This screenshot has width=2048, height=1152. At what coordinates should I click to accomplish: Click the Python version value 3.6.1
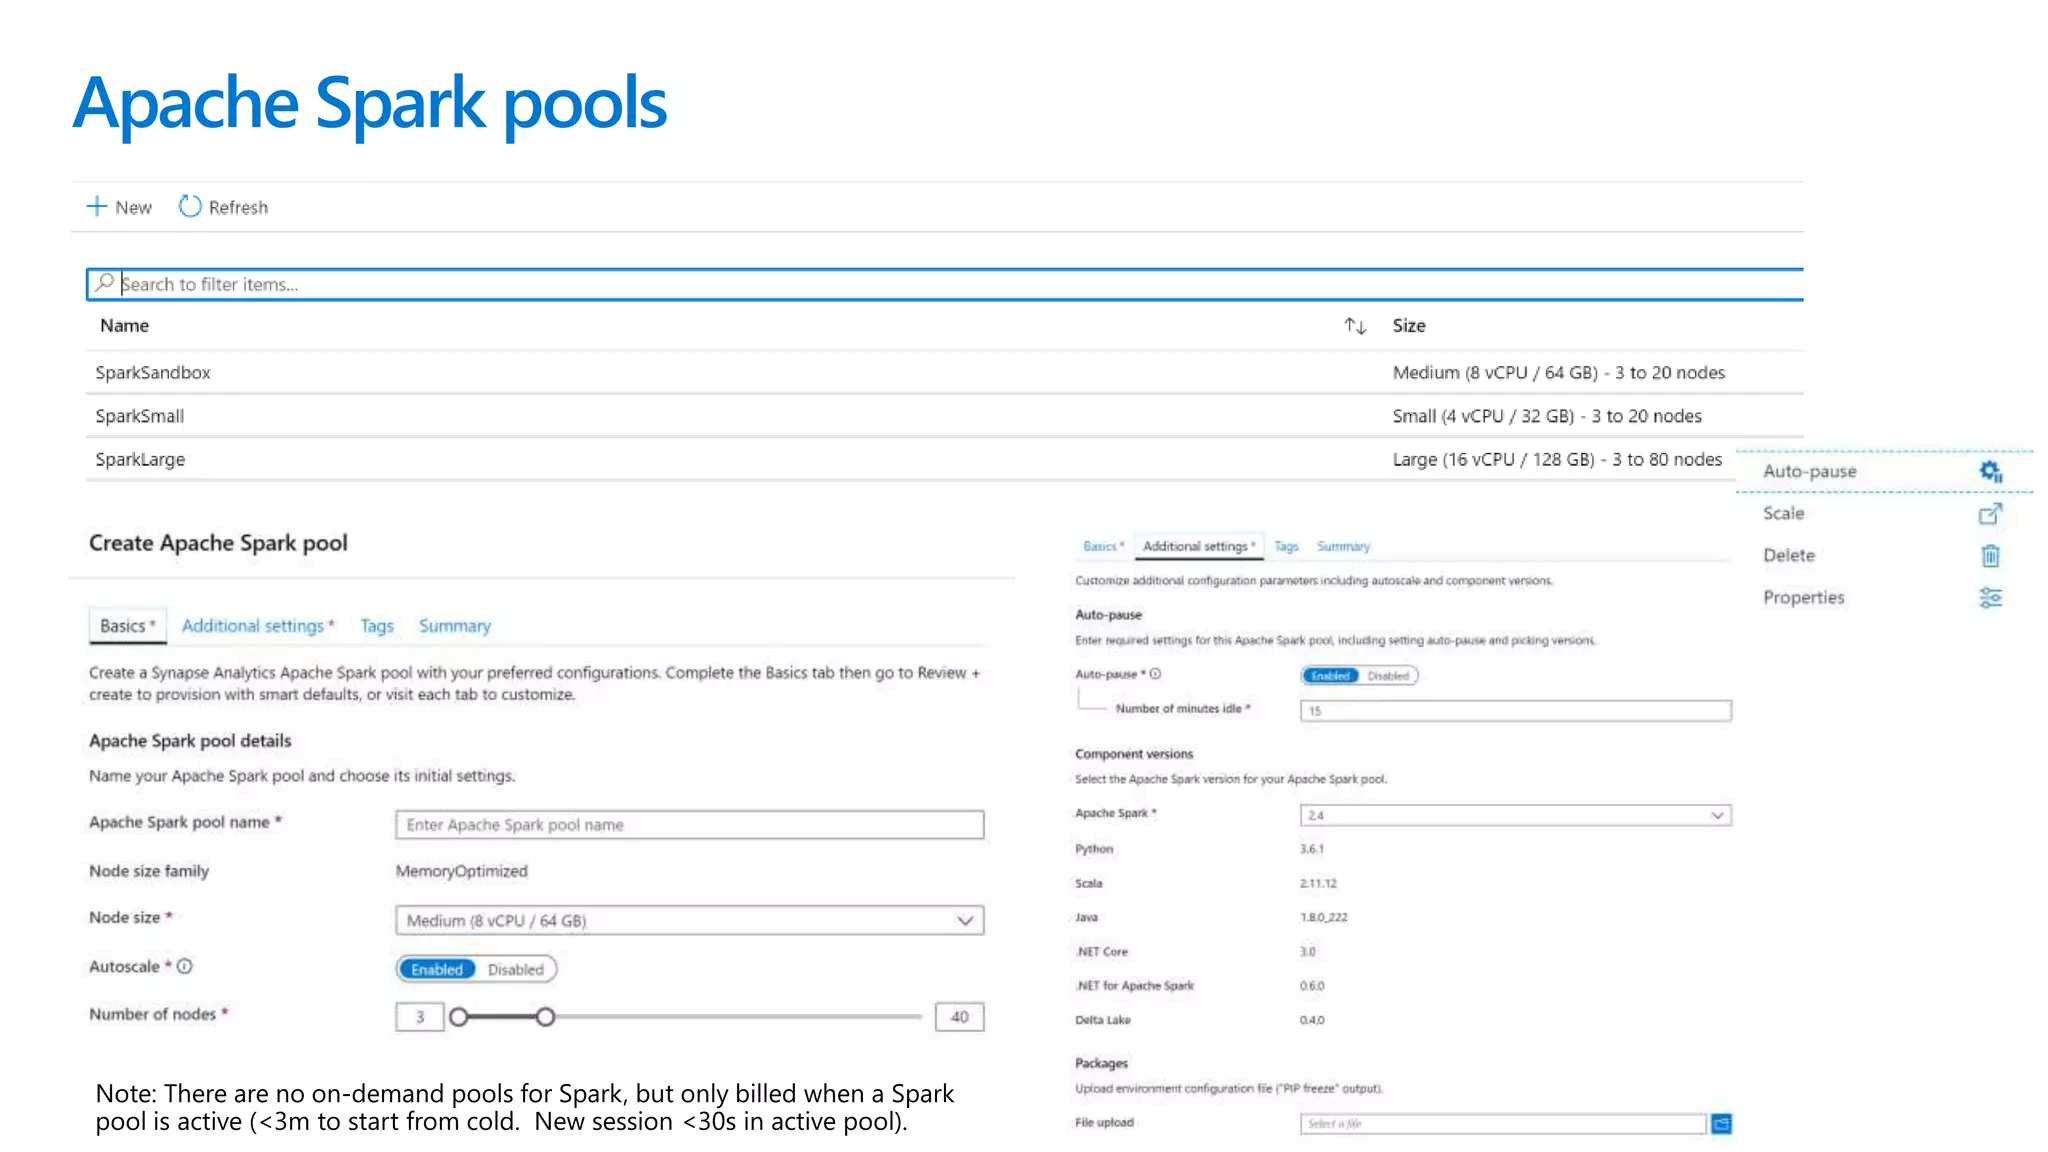1311,849
